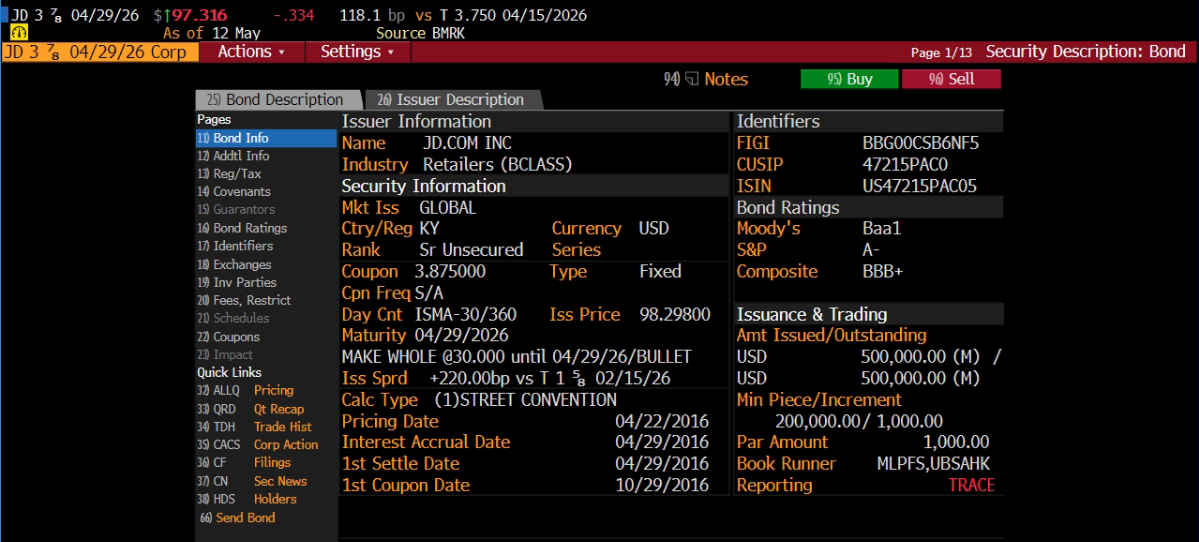Open HDS Holders quick link
This screenshot has height=542, width=1199.
coord(247,499)
